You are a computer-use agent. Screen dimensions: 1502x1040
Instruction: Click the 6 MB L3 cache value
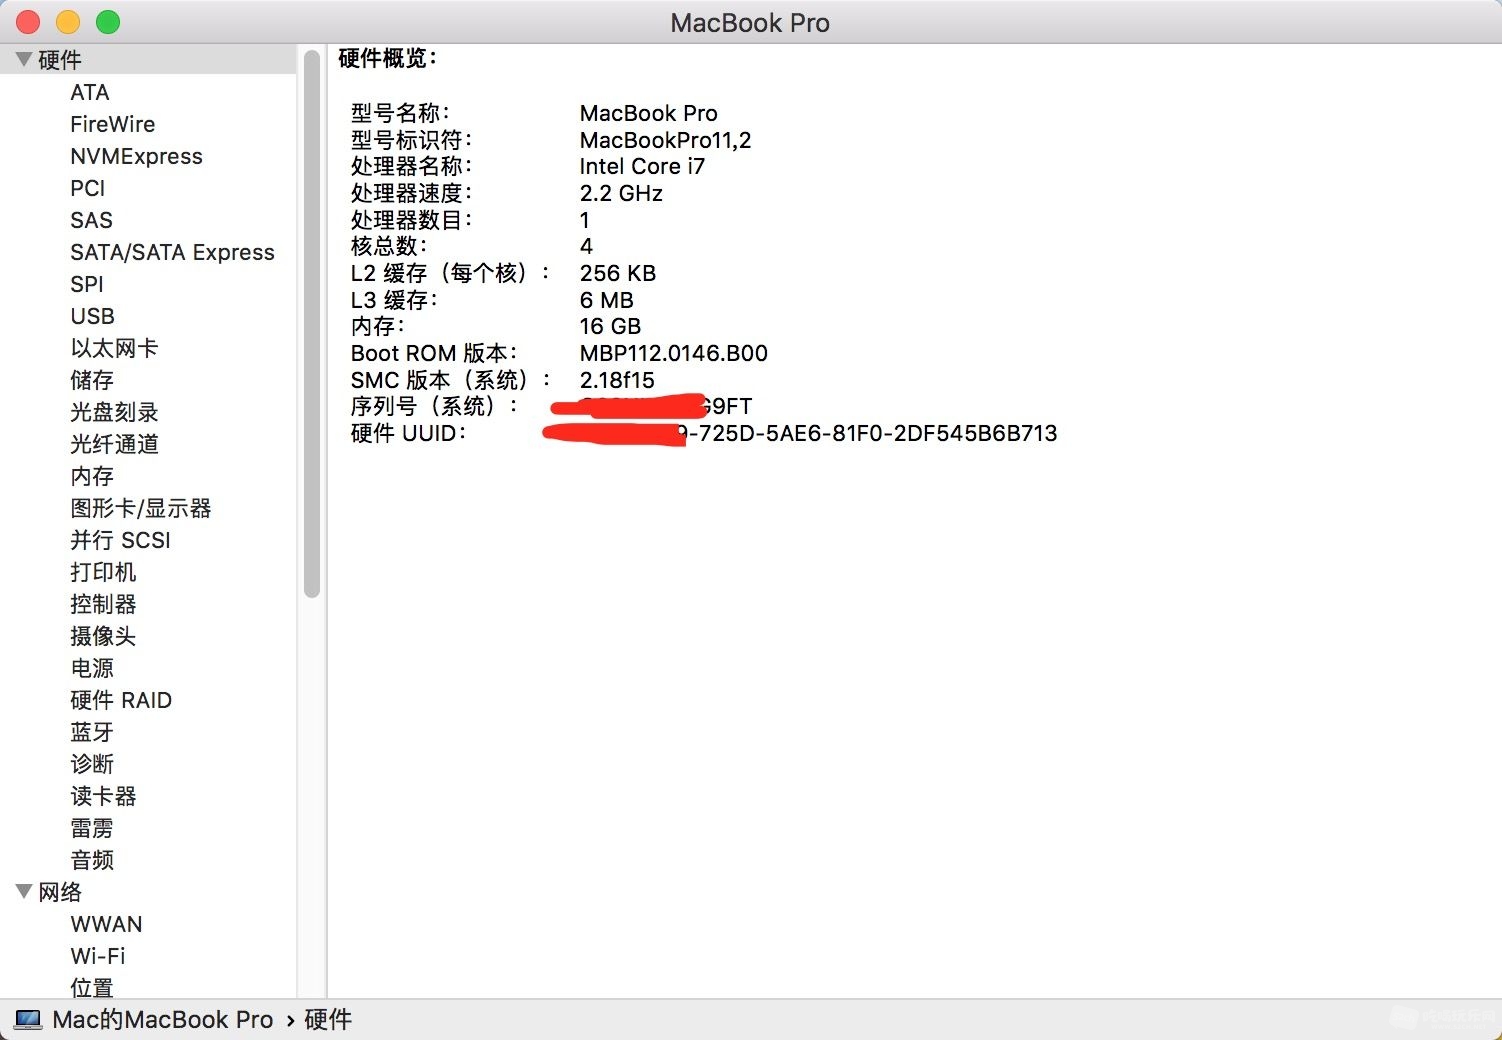607,300
